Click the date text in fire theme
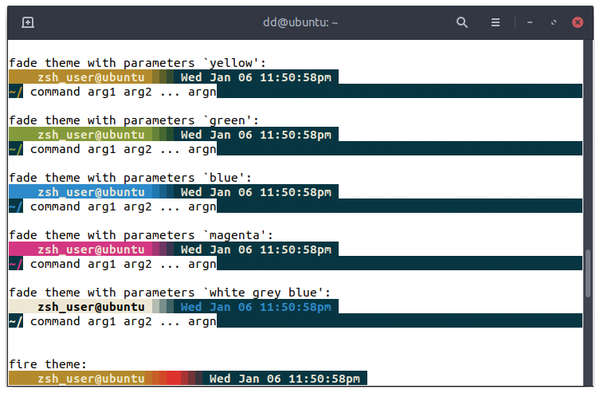Viewport: 600px width, 393px height. (x=285, y=378)
